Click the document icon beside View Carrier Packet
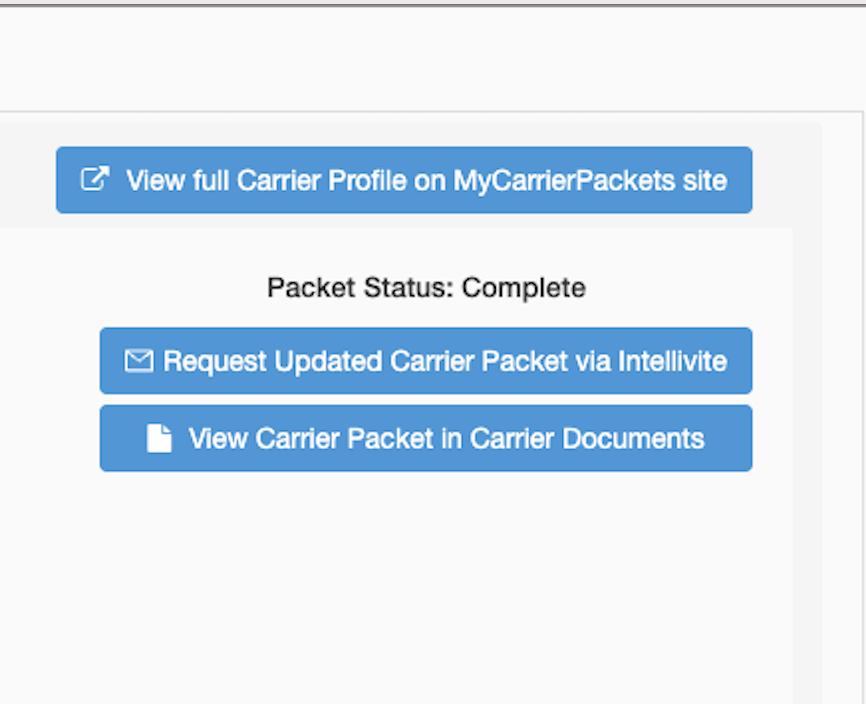The width and height of the screenshot is (866, 704). tap(159, 438)
